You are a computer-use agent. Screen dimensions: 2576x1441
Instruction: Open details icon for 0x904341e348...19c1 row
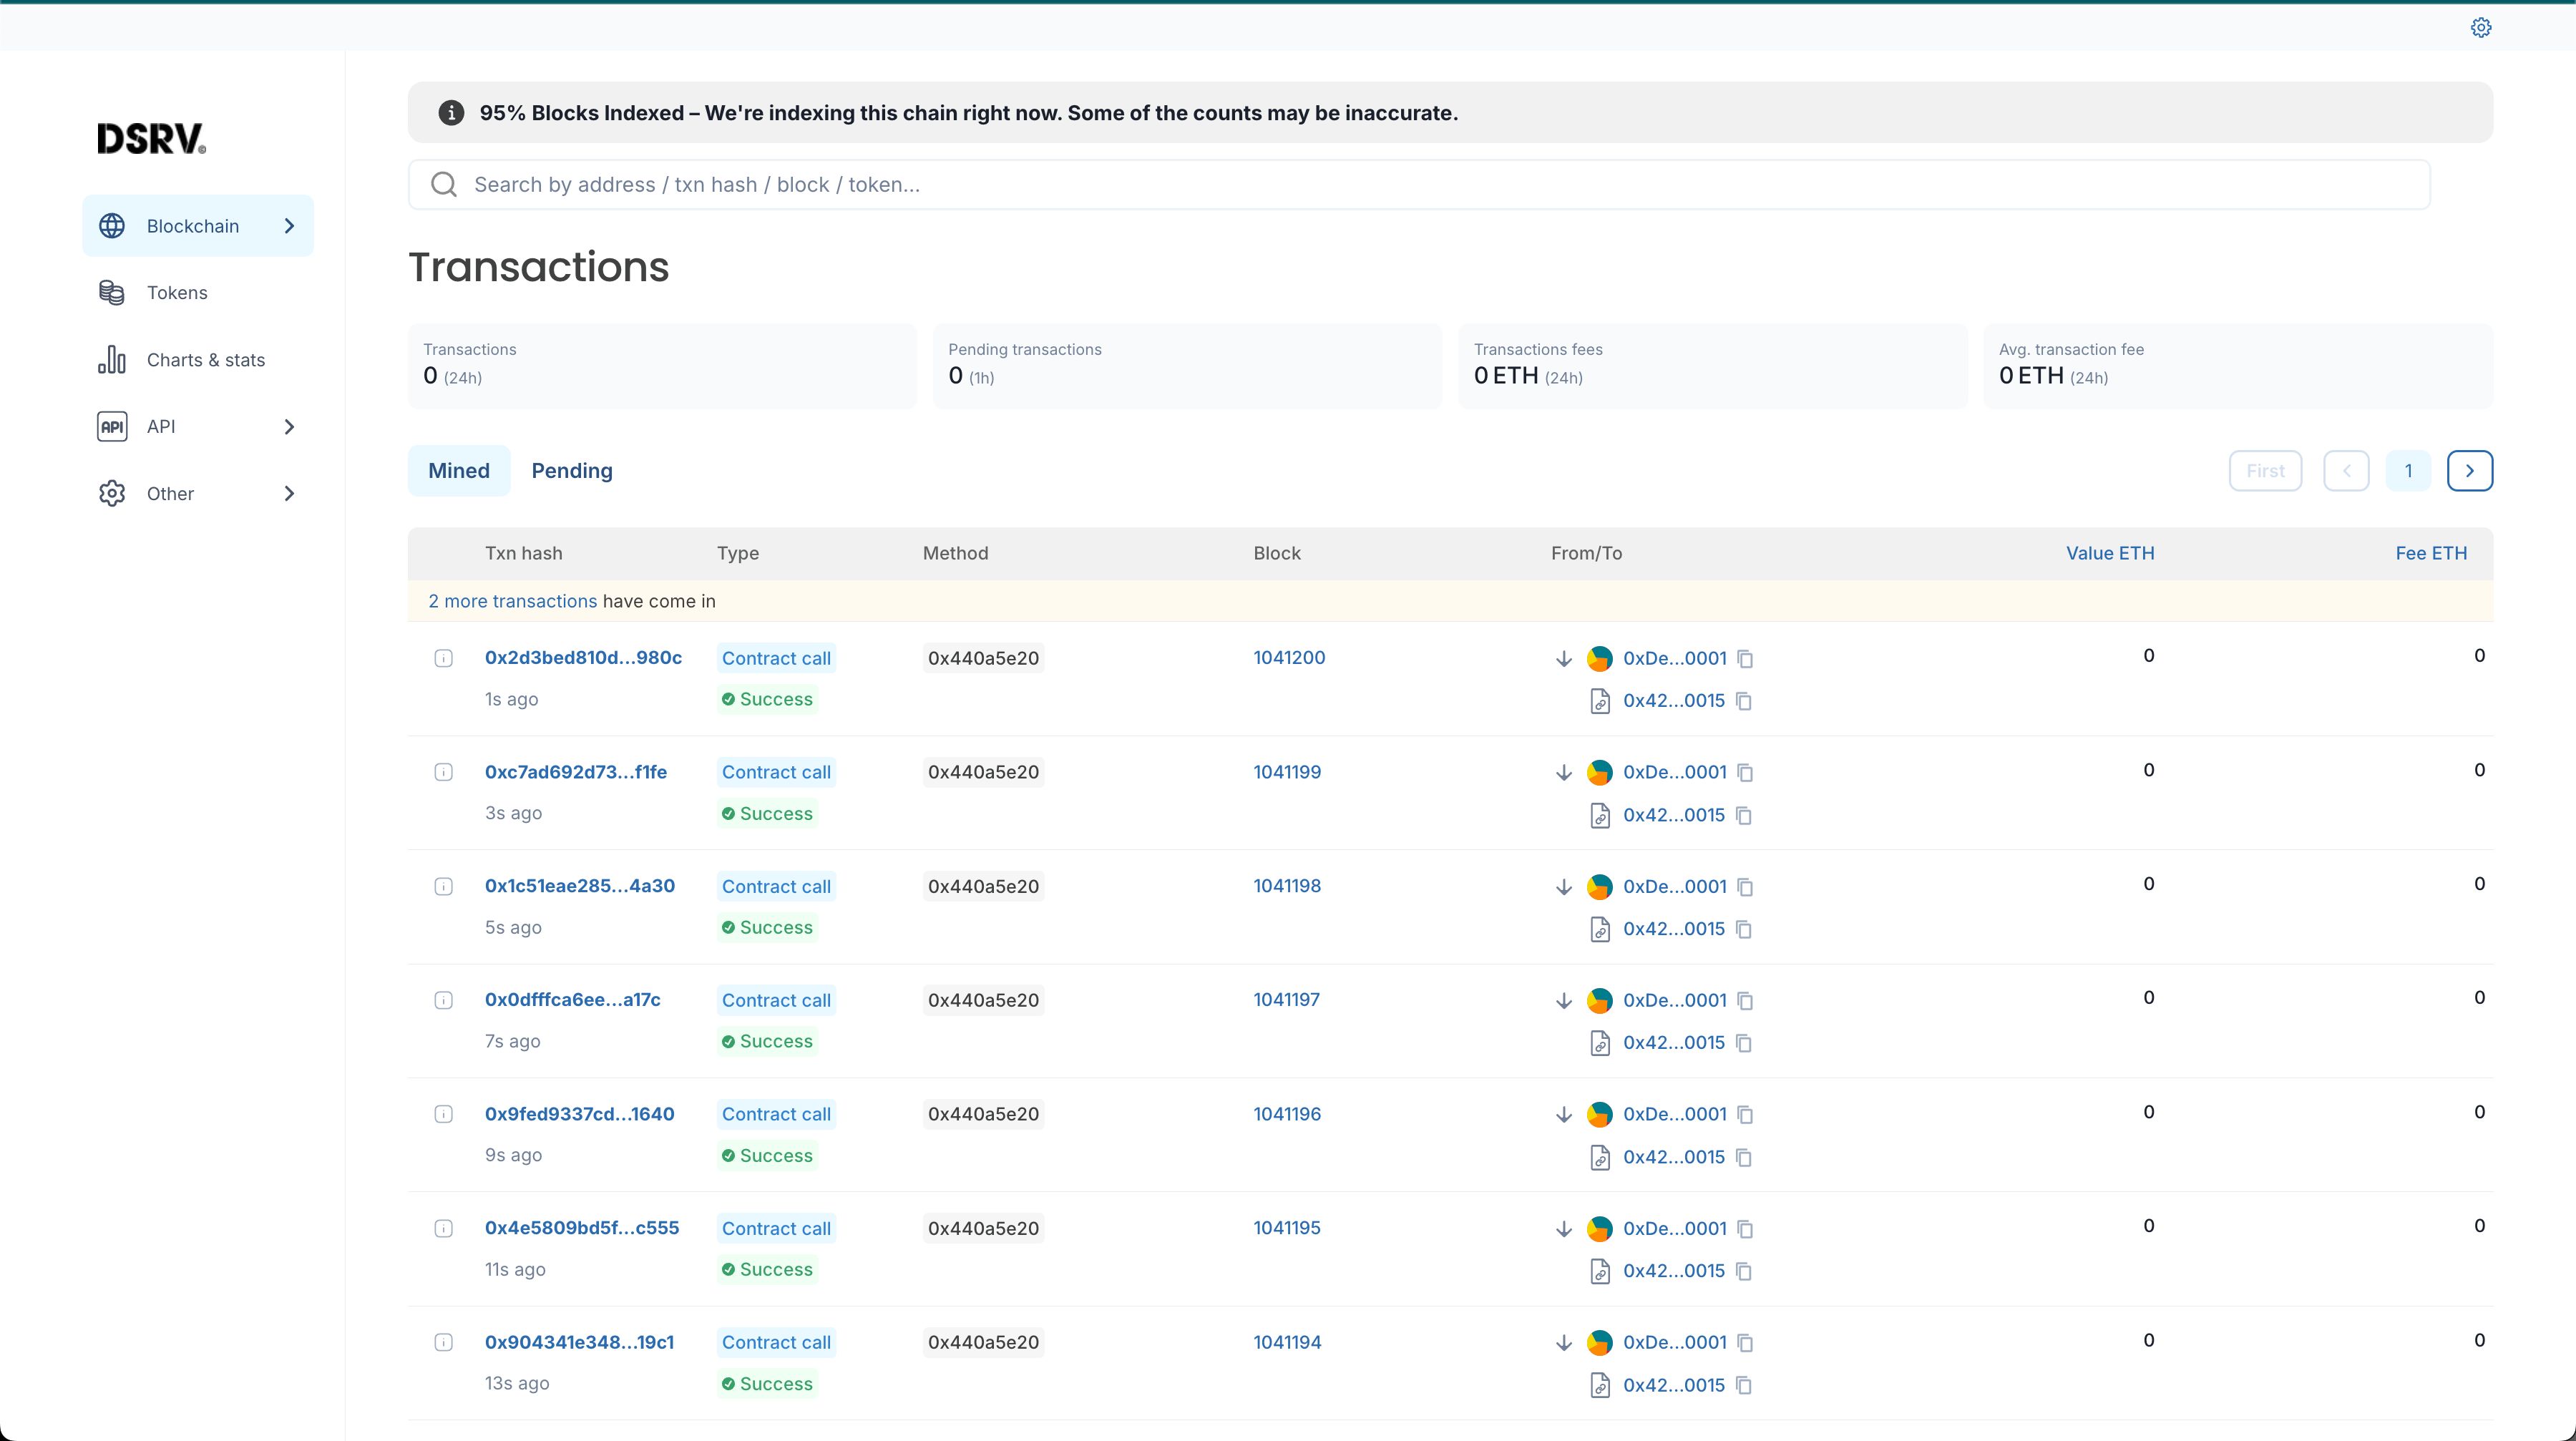point(444,1342)
